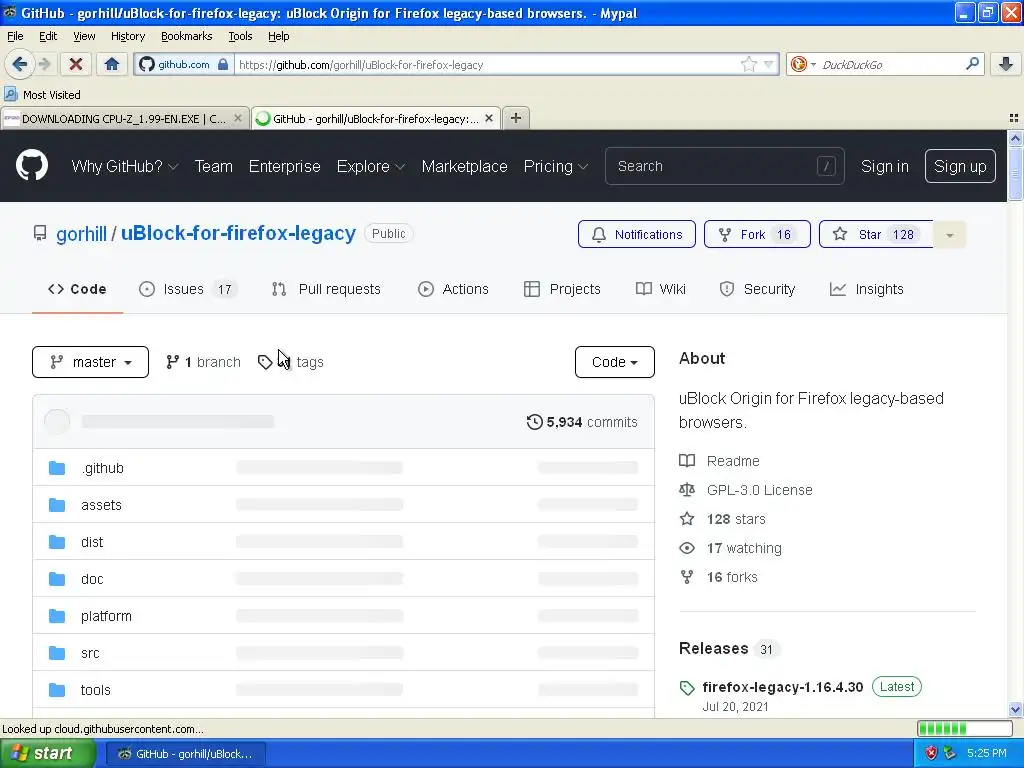The image size is (1024, 768).
Task: Open the platform folder
Action: coord(106,616)
